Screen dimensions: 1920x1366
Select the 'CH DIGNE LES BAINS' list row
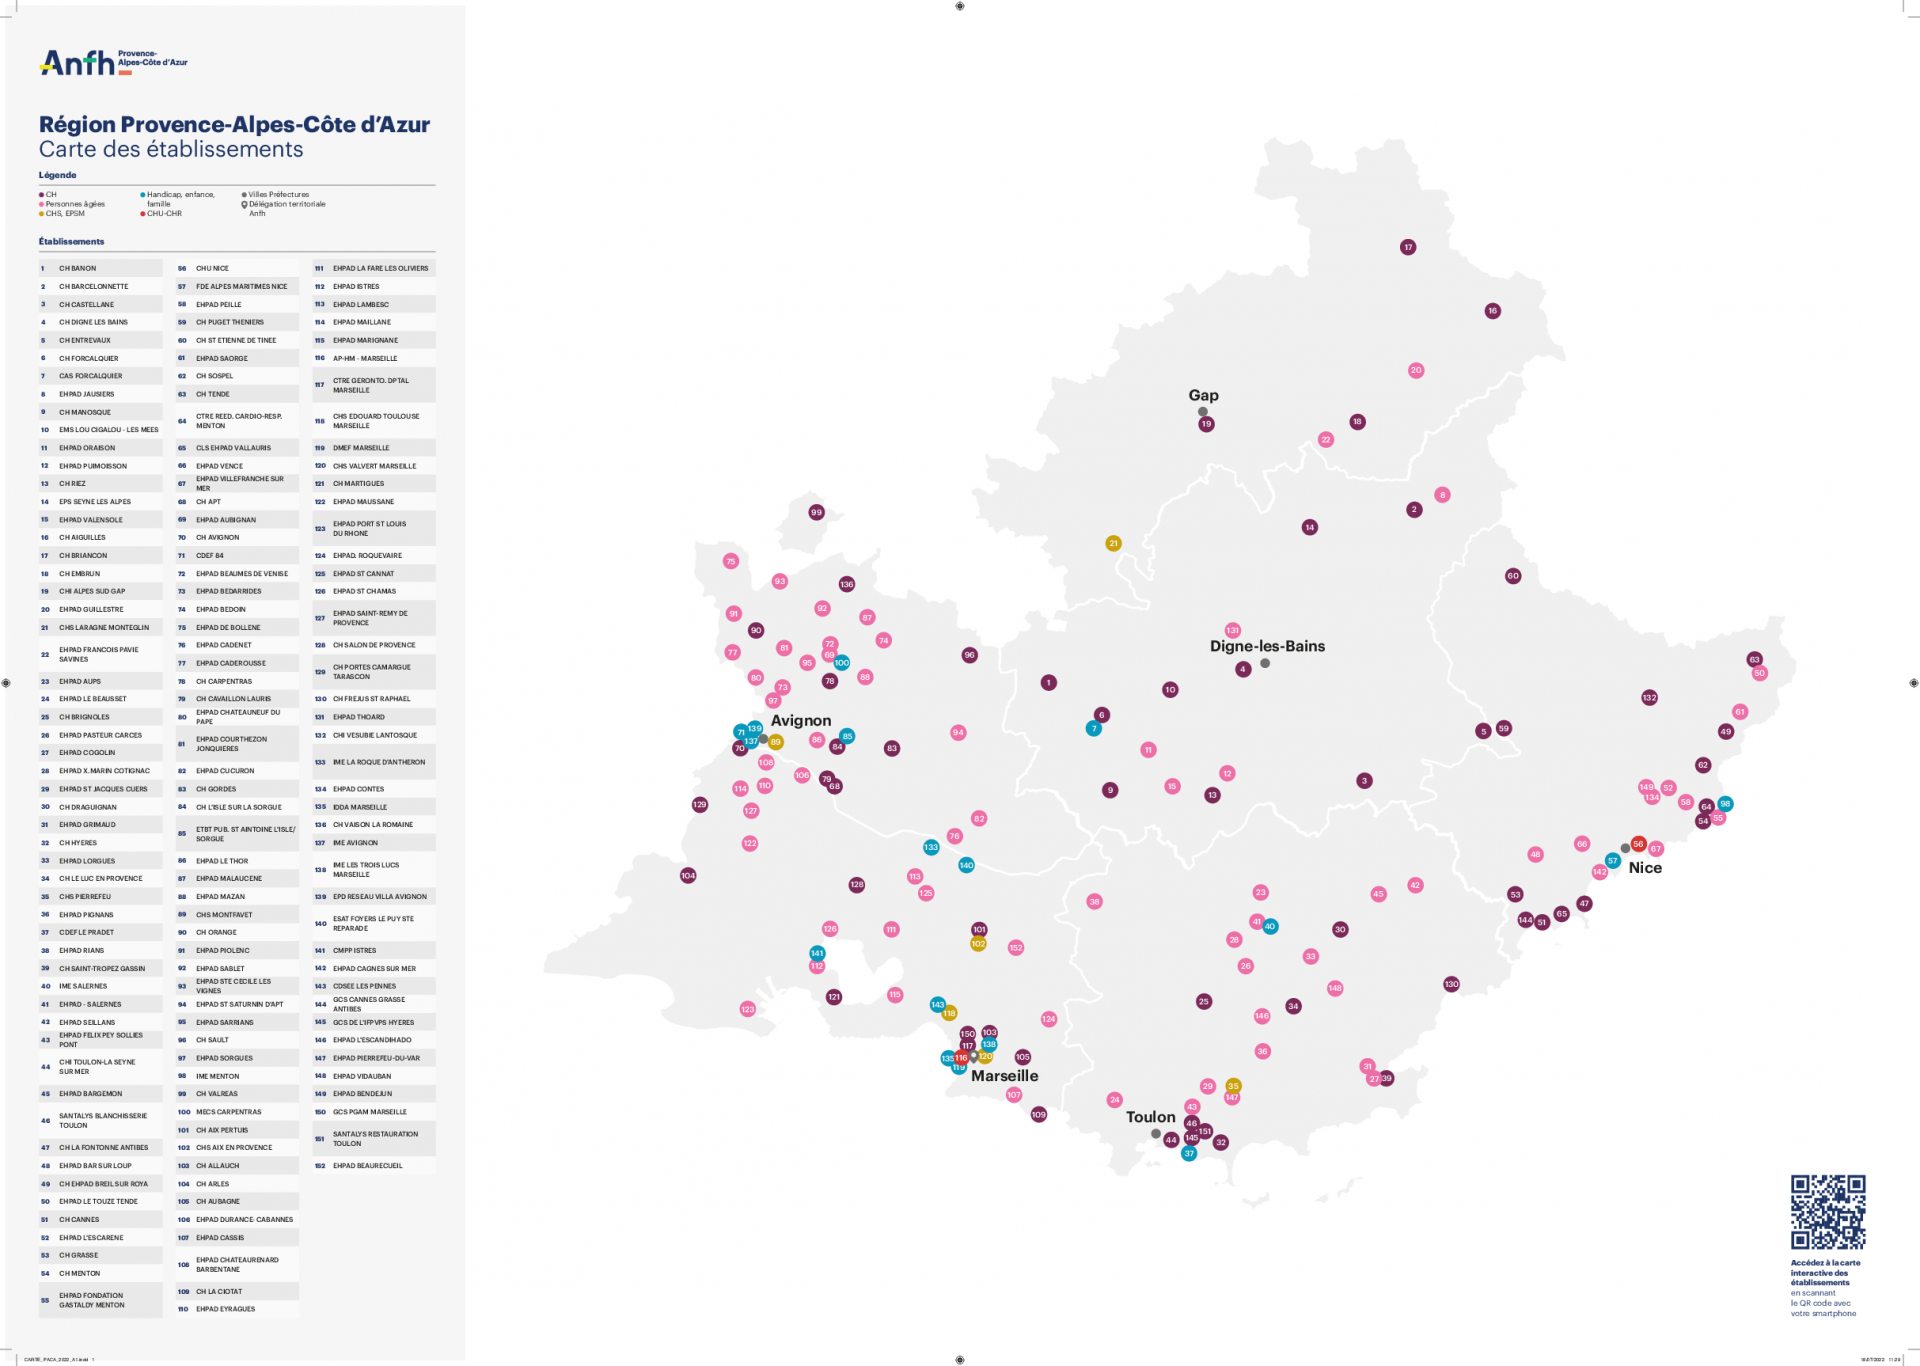pyautogui.click(x=100, y=322)
